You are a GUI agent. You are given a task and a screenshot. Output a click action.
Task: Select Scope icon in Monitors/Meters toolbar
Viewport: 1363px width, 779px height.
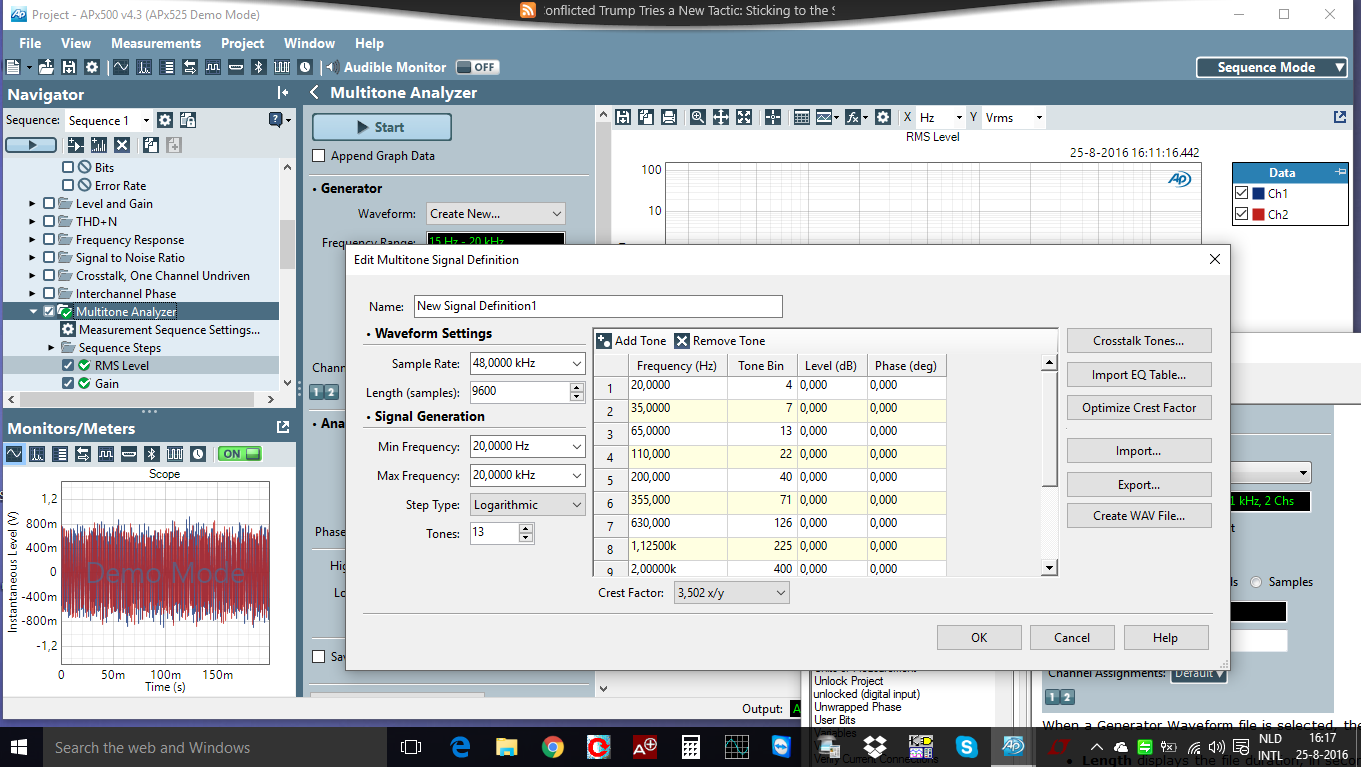click(x=15, y=454)
